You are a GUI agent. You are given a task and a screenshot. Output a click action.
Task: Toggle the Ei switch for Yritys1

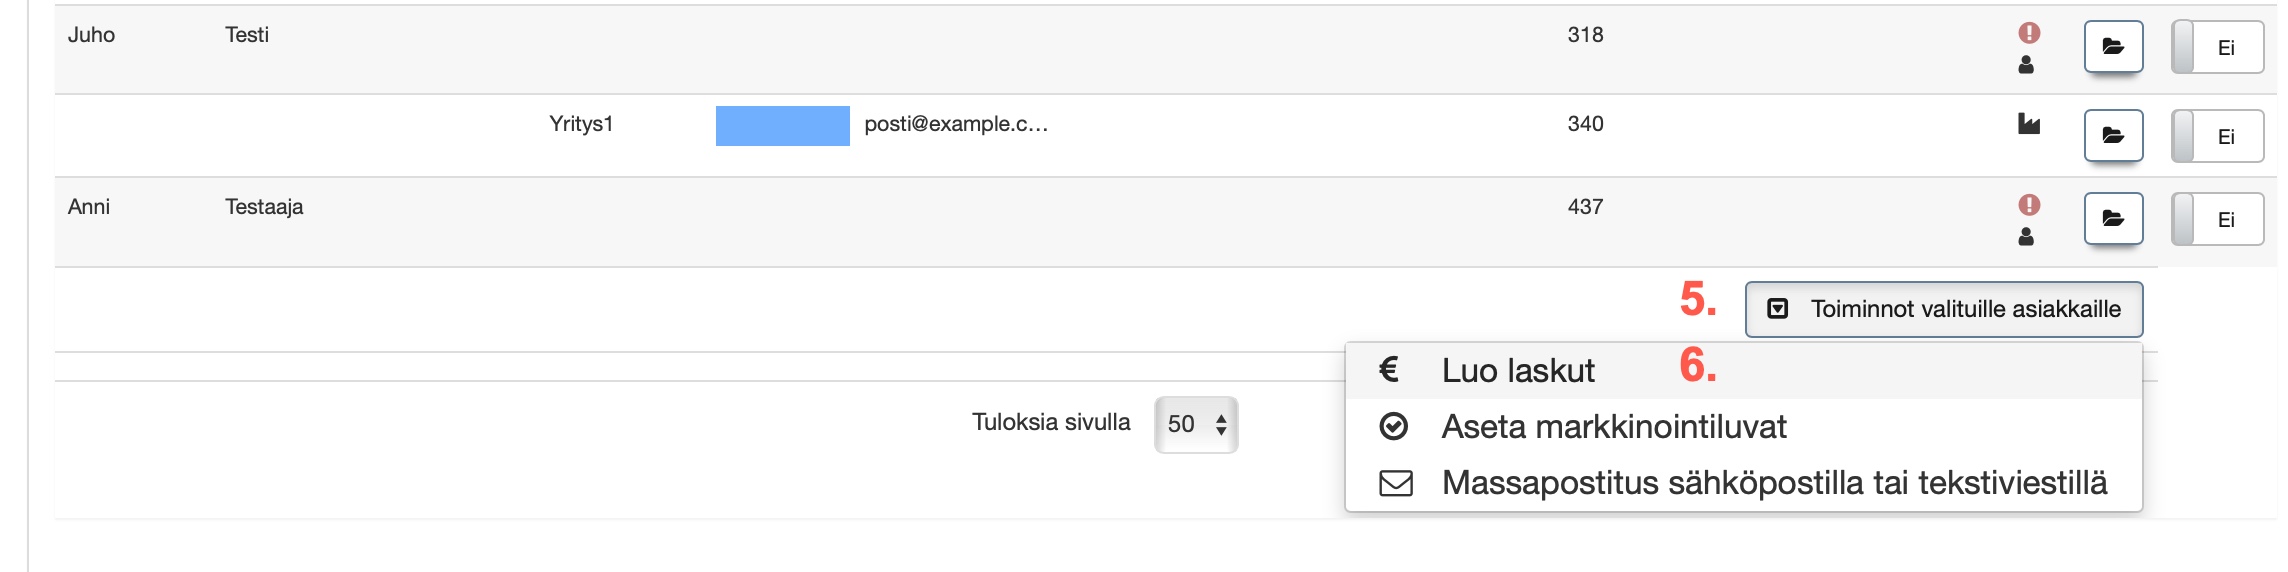tap(2217, 136)
